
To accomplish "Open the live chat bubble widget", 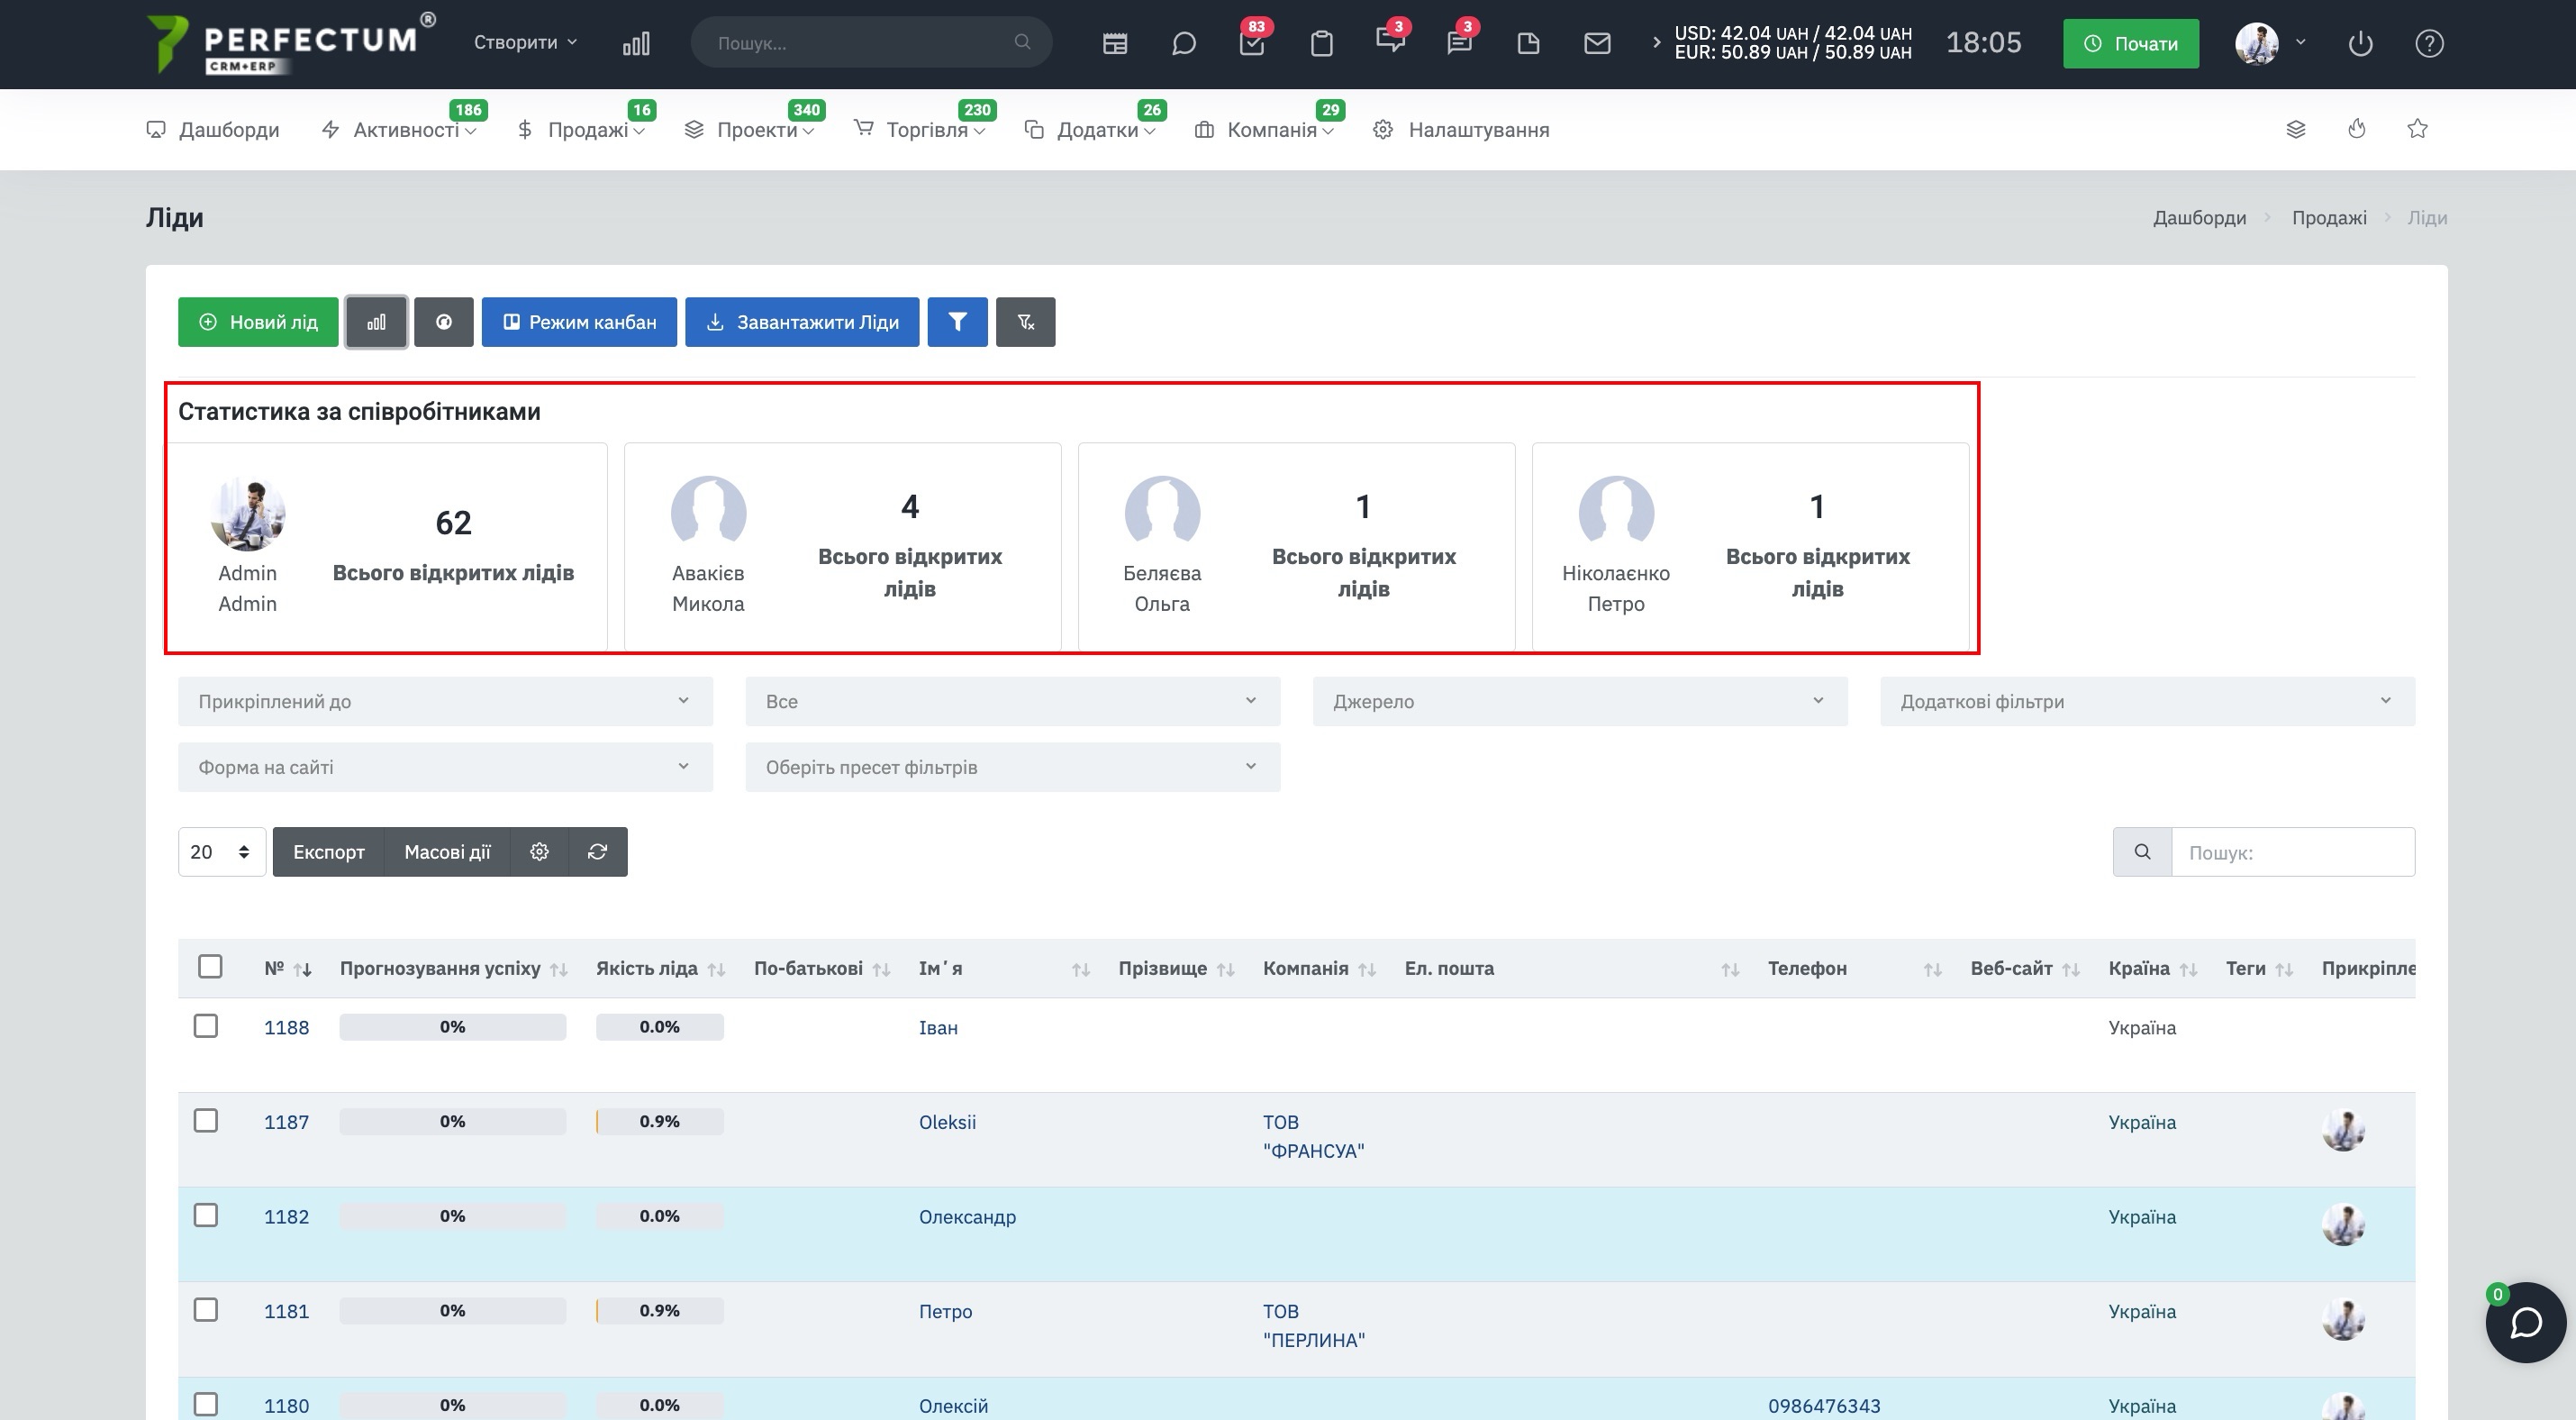I will pyautogui.click(x=2526, y=1321).
